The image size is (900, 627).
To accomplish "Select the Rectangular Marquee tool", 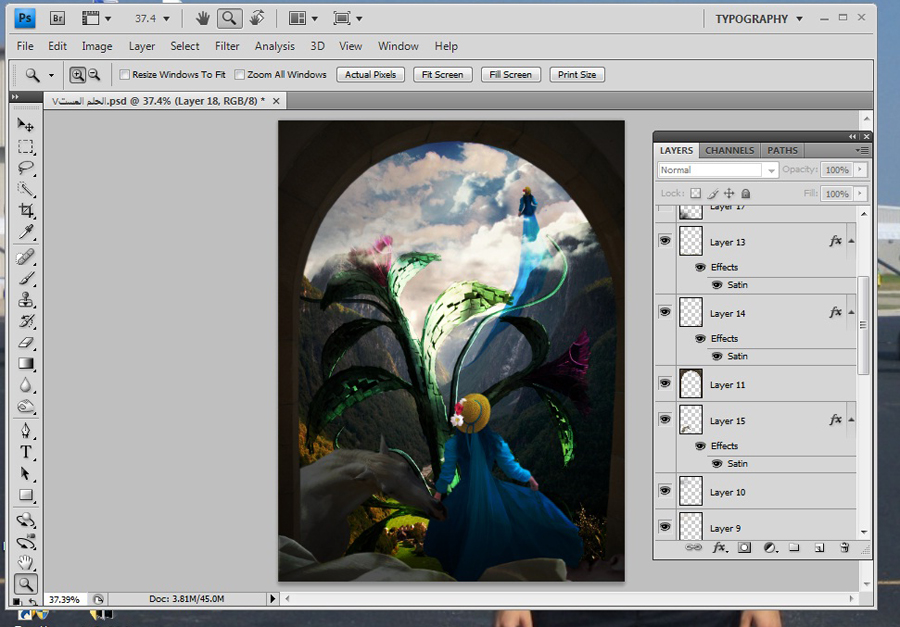I will tap(25, 146).
